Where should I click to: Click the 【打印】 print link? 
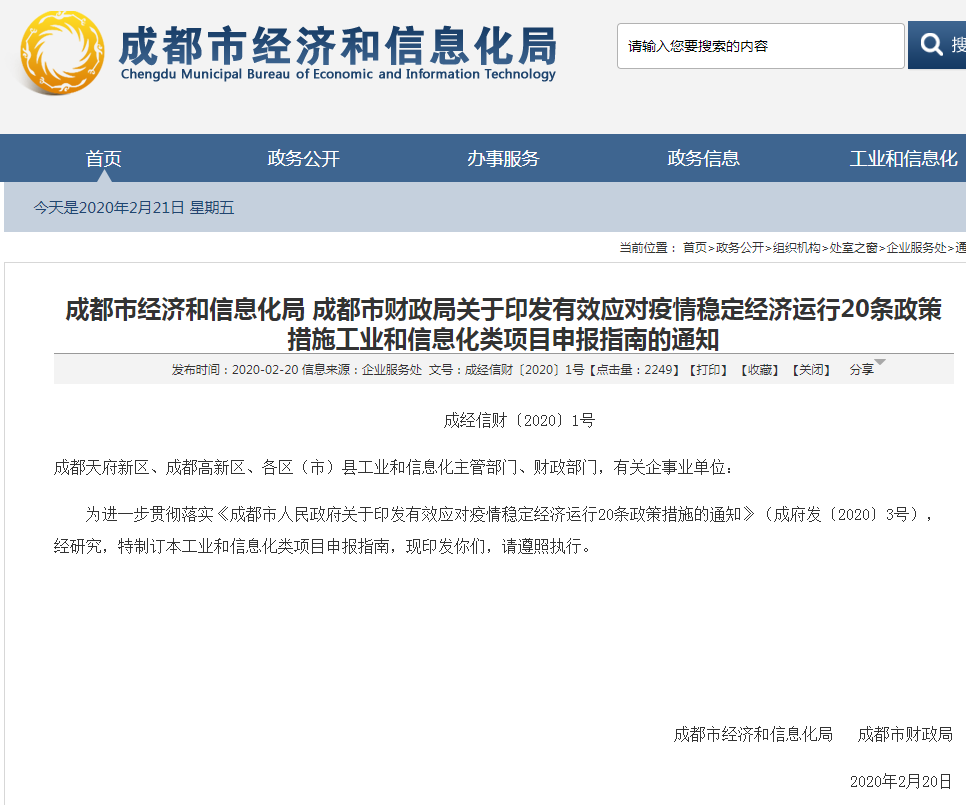709,370
